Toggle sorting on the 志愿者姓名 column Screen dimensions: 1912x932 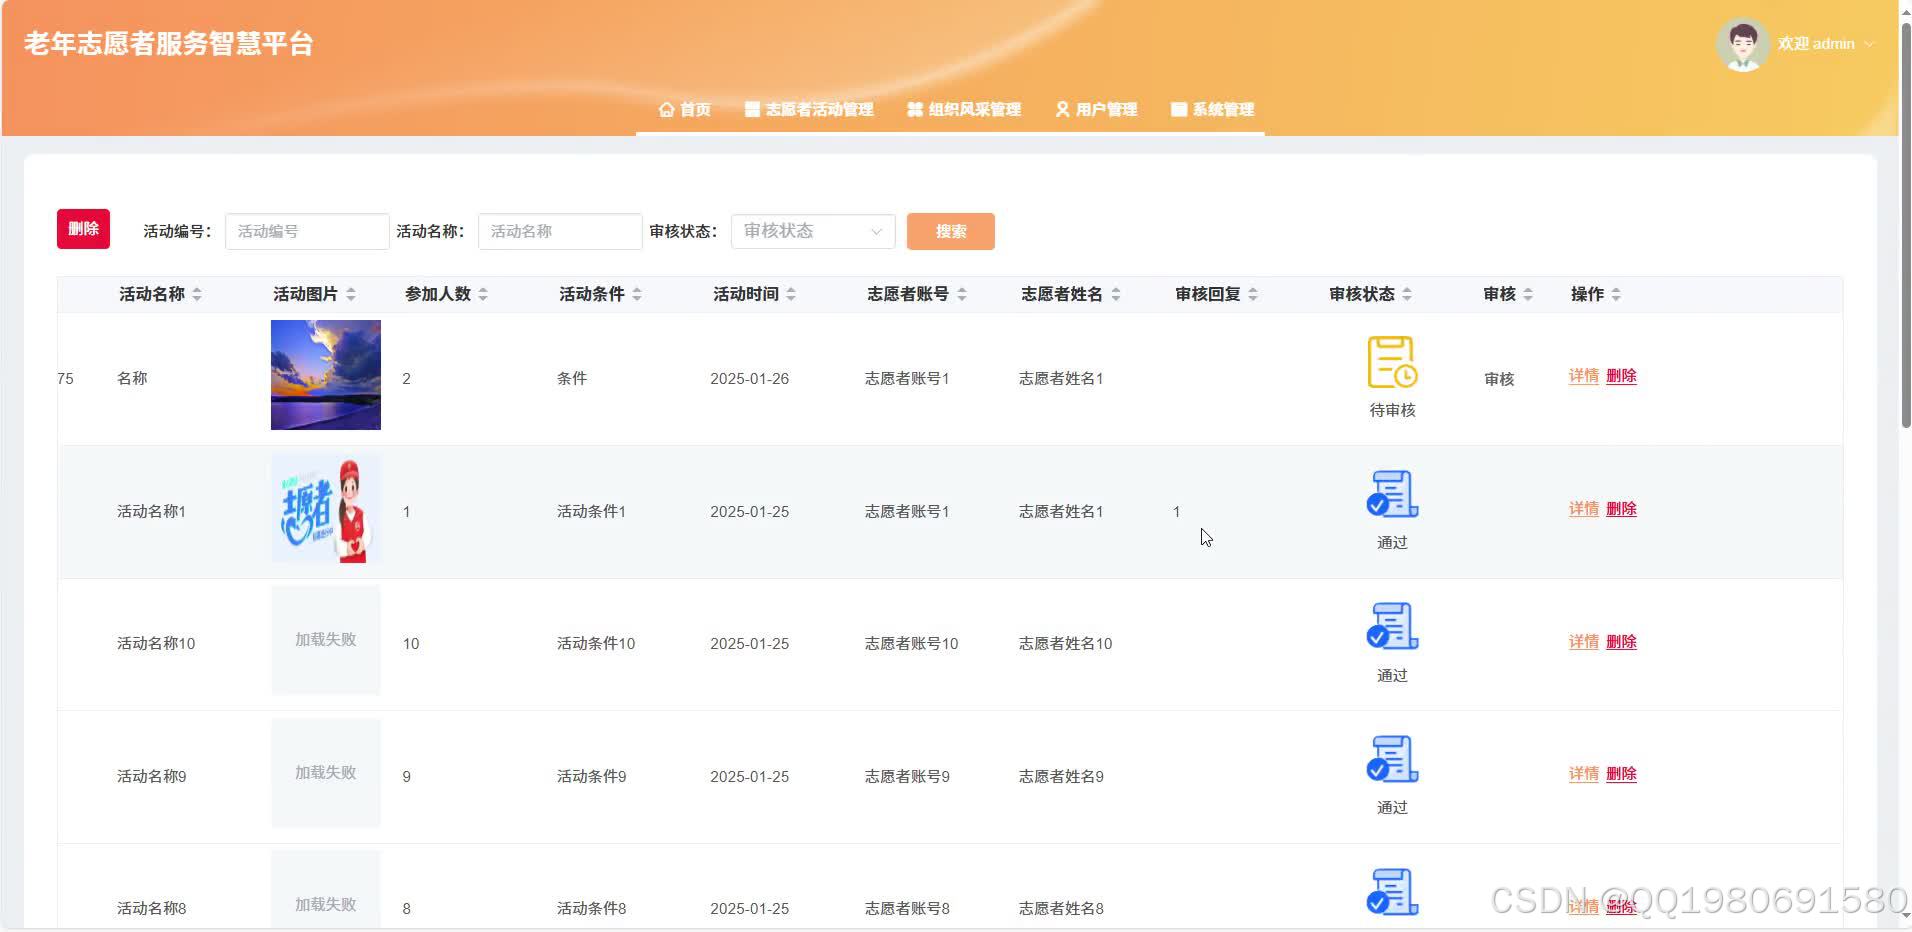point(1117,294)
